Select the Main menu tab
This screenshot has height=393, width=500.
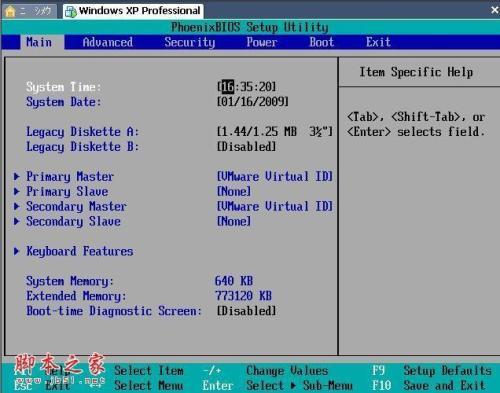click(x=39, y=42)
